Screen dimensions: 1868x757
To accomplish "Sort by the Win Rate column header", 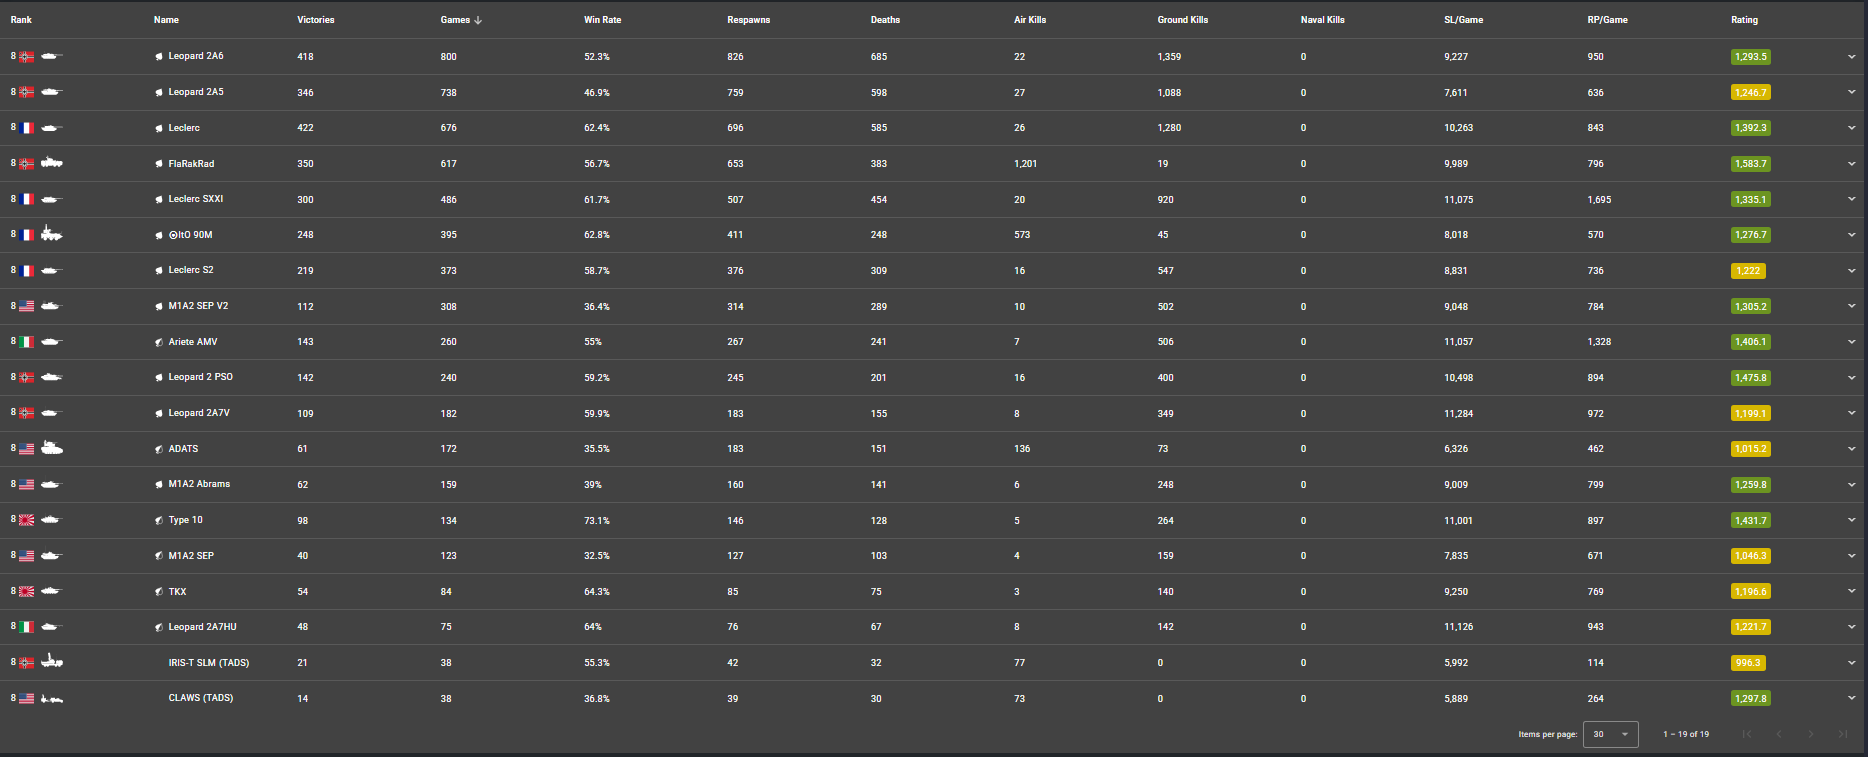I will click(603, 20).
